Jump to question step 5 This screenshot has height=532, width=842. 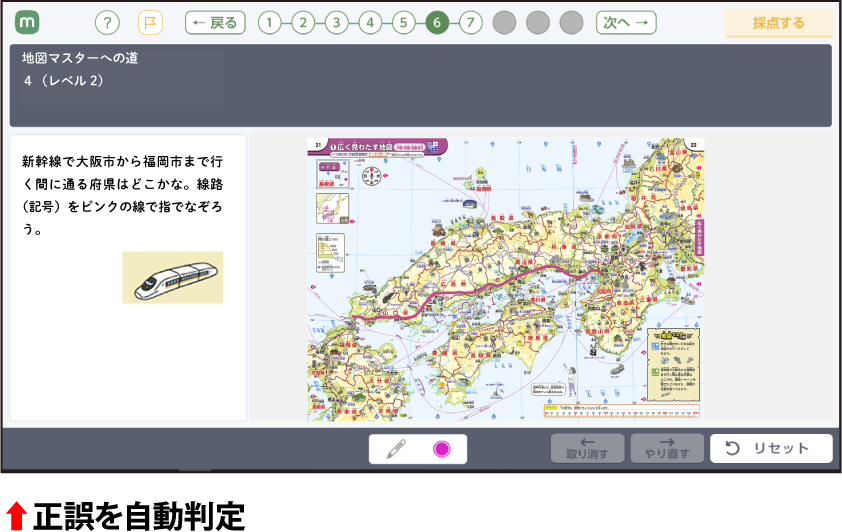pyautogui.click(x=403, y=23)
